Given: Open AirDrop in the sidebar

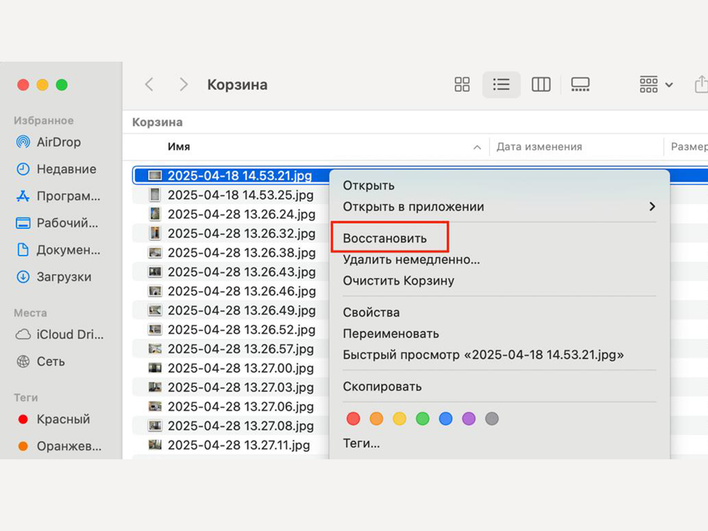Looking at the screenshot, I should point(49,142).
